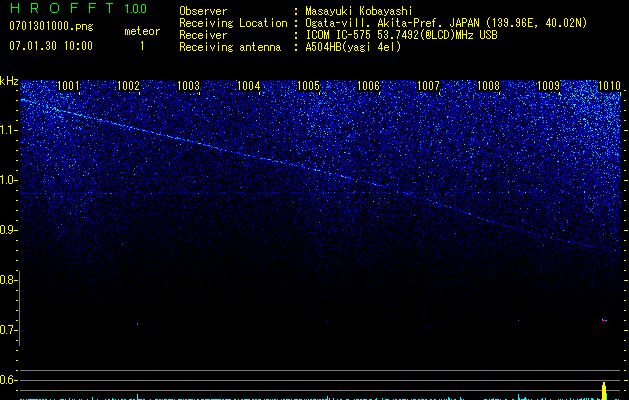
Task: Click the 1003 time marker
Action: click(189, 86)
